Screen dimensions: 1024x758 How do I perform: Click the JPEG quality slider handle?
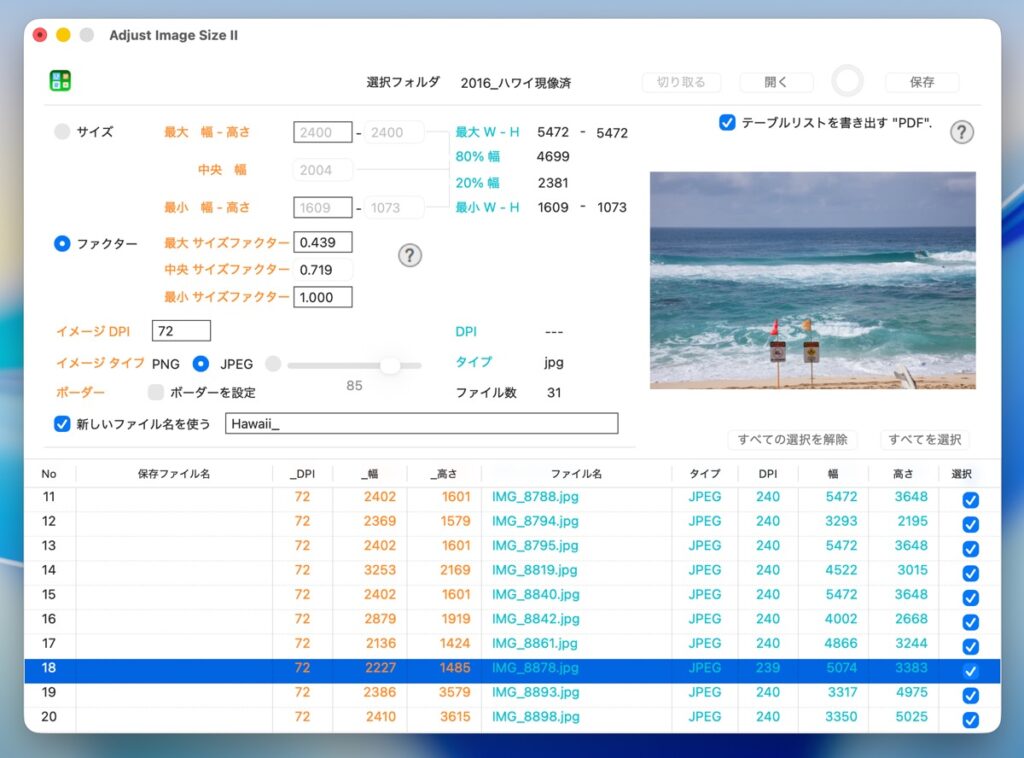click(x=390, y=365)
